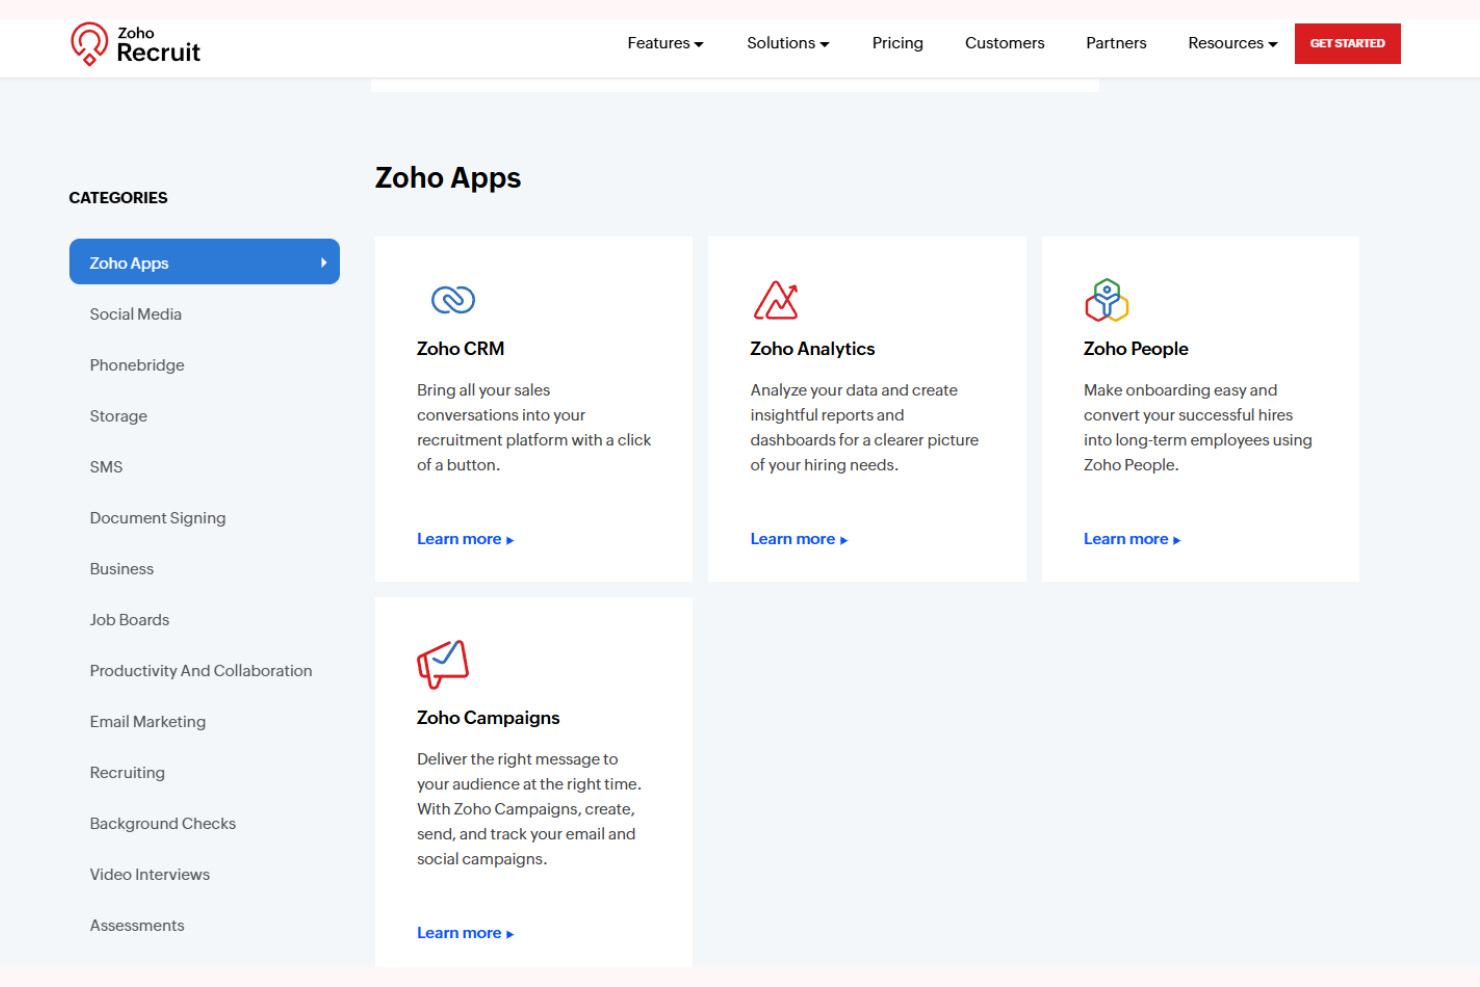Click the Customers navigation entry

click(x=1004, y=43)
